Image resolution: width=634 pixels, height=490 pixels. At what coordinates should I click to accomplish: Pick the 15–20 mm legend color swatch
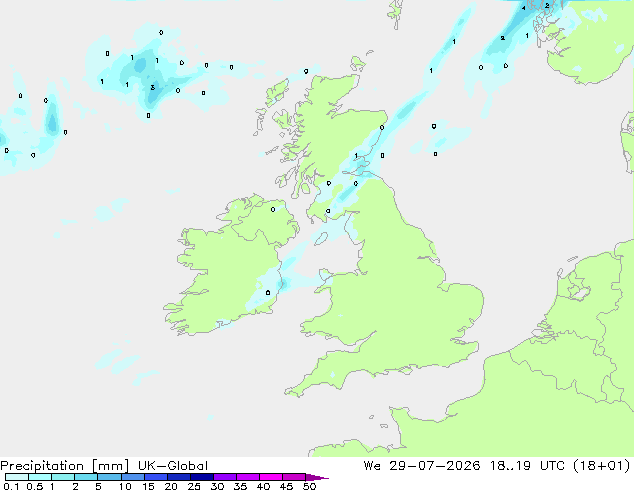pos(155,477)
